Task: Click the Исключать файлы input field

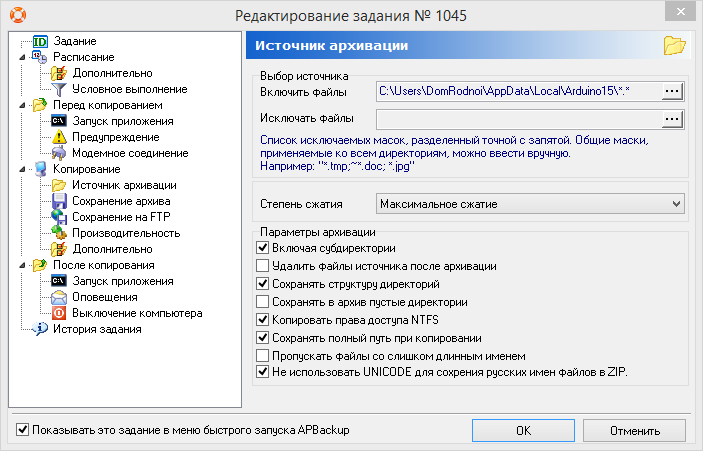Action: click(517, 119)
